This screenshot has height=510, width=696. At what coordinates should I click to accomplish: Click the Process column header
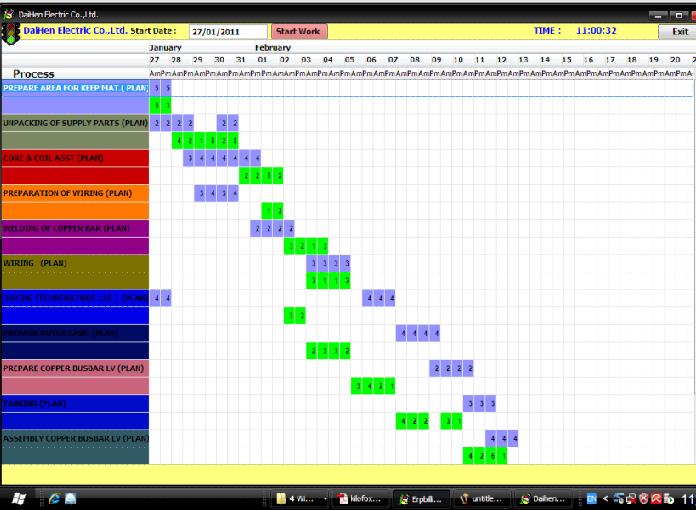coord(34,74)
